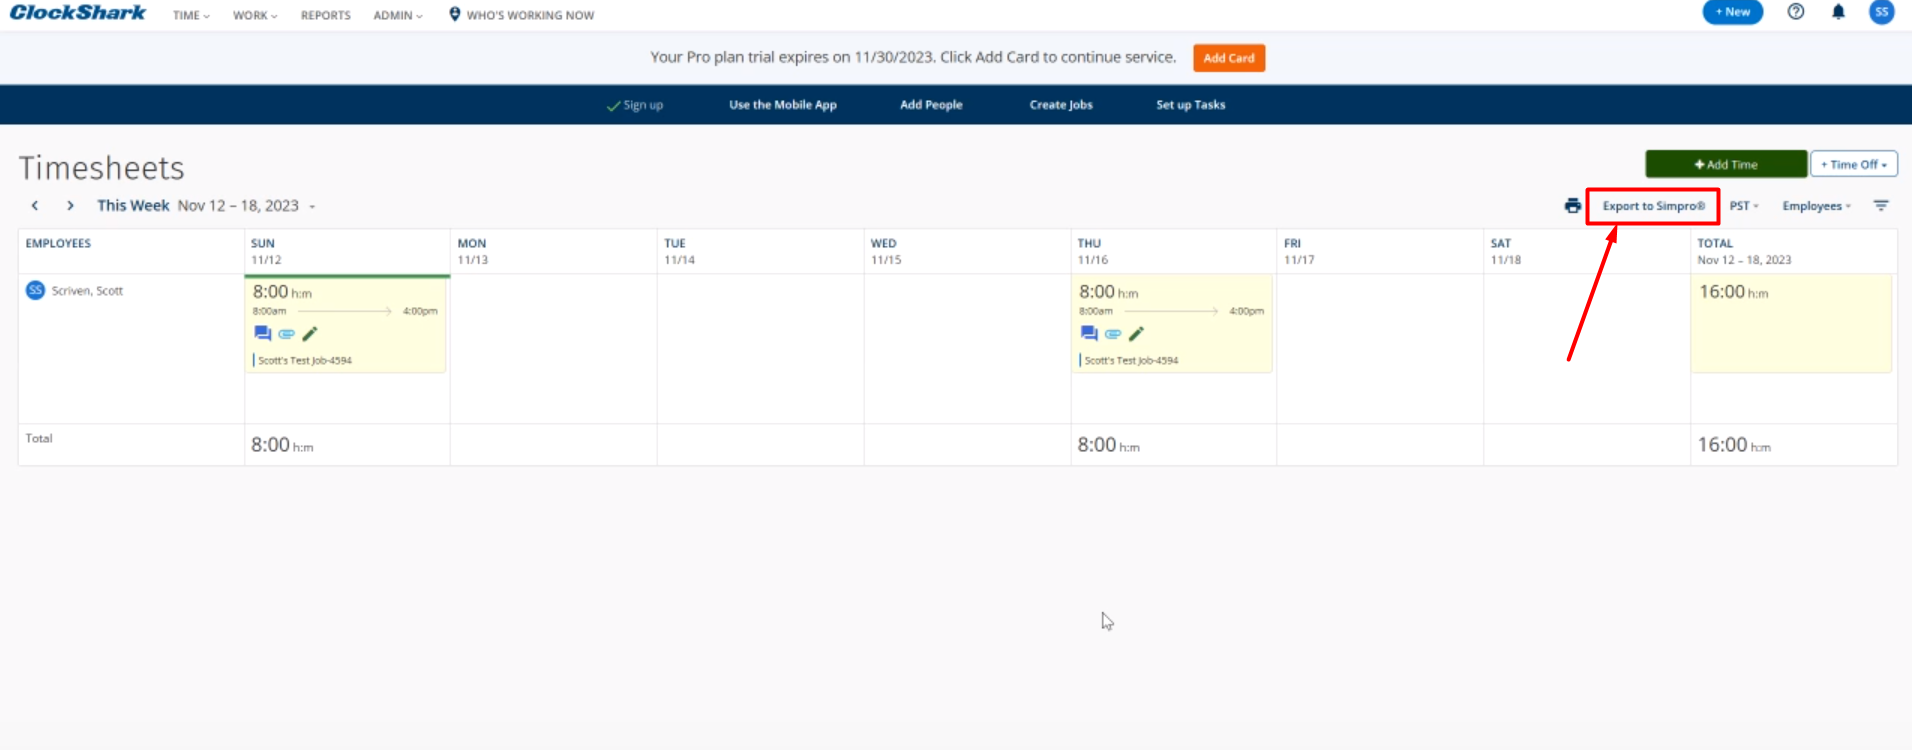The width and height of the screenshot is (1912, 750).
Task: Expand the Employees view dropdown
Action: [x=1816, y=206]
